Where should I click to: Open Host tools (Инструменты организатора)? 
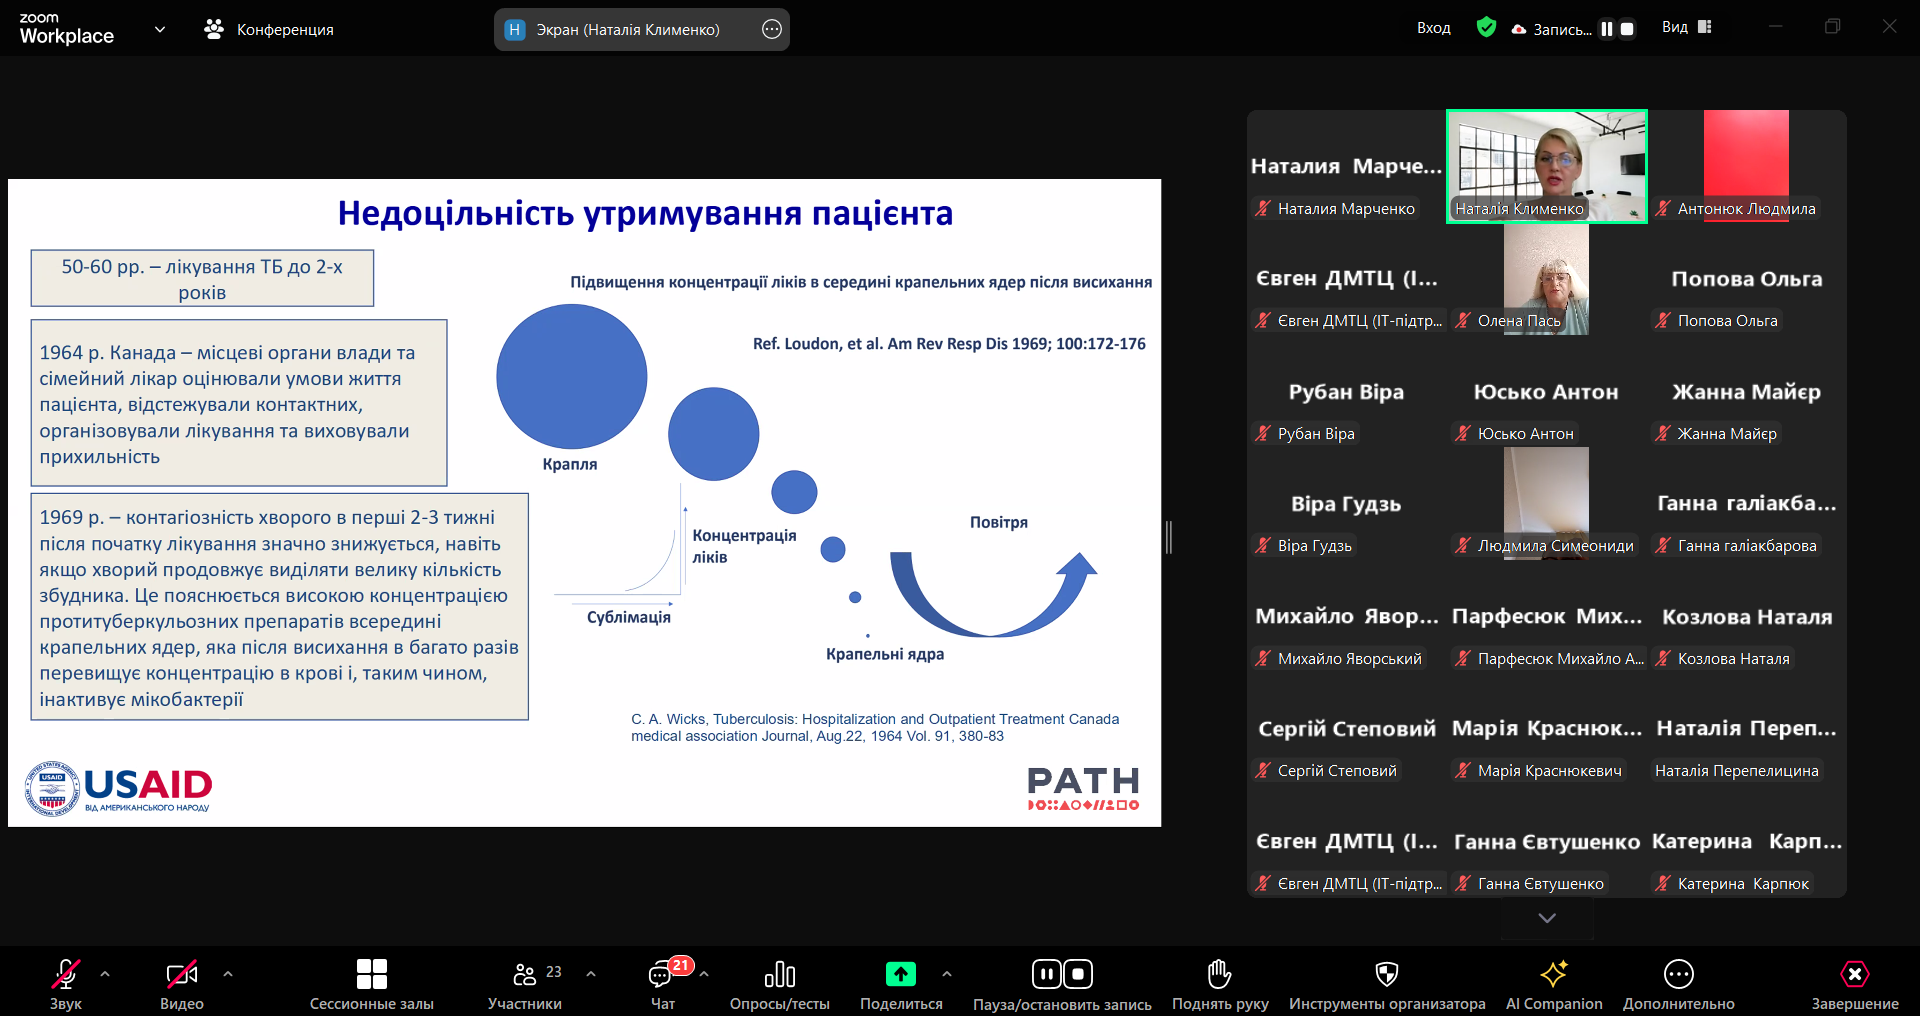(x=1386, y=975)
